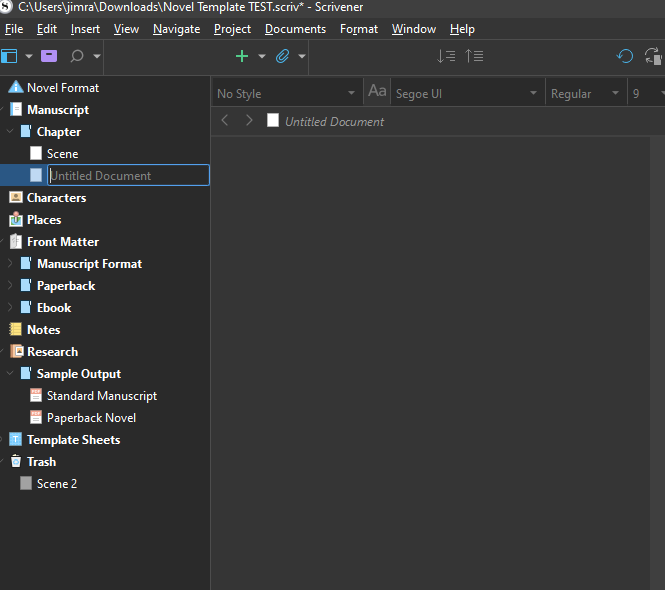Click the View layout panel icon
665x590 pixels.
coord(9,56)
